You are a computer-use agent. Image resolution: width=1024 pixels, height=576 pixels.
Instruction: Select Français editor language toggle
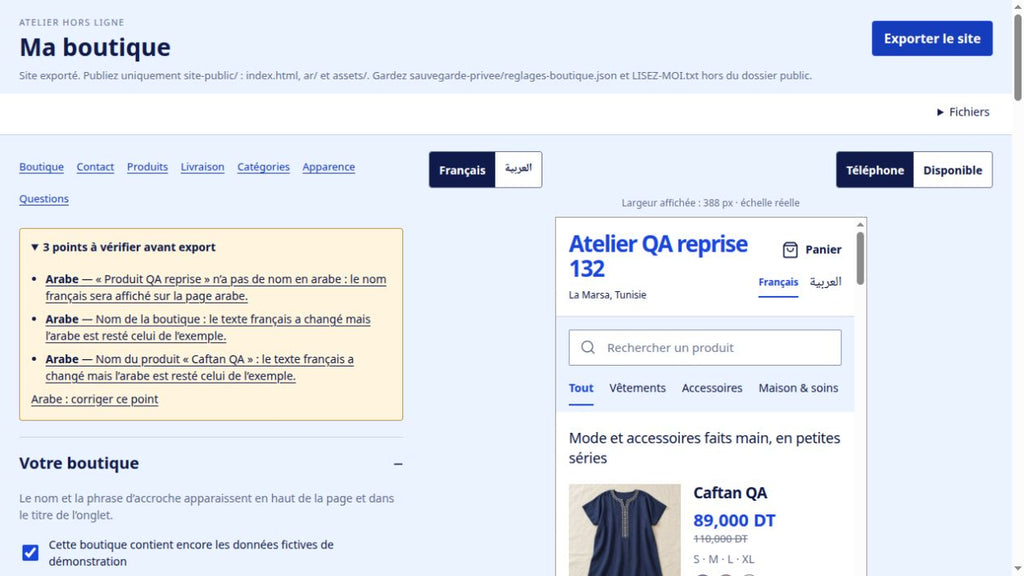[x=462, y=170]
